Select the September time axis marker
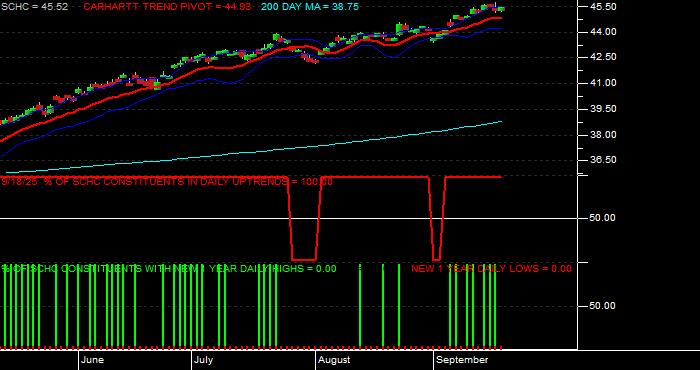Viewport: 700px width, 370px height. tap(462, 360)
